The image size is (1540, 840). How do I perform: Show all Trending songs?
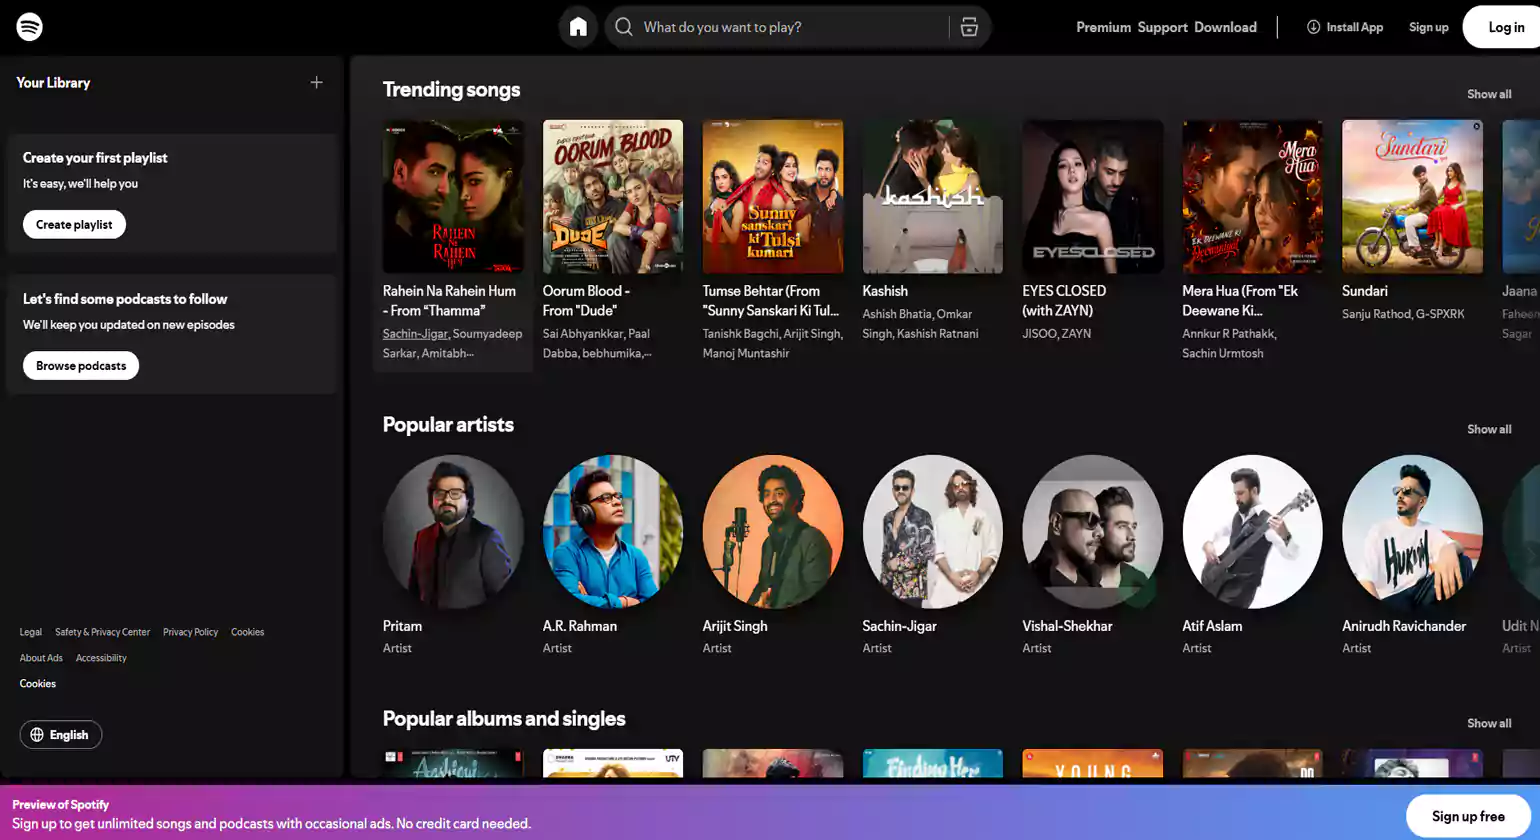1488,94
